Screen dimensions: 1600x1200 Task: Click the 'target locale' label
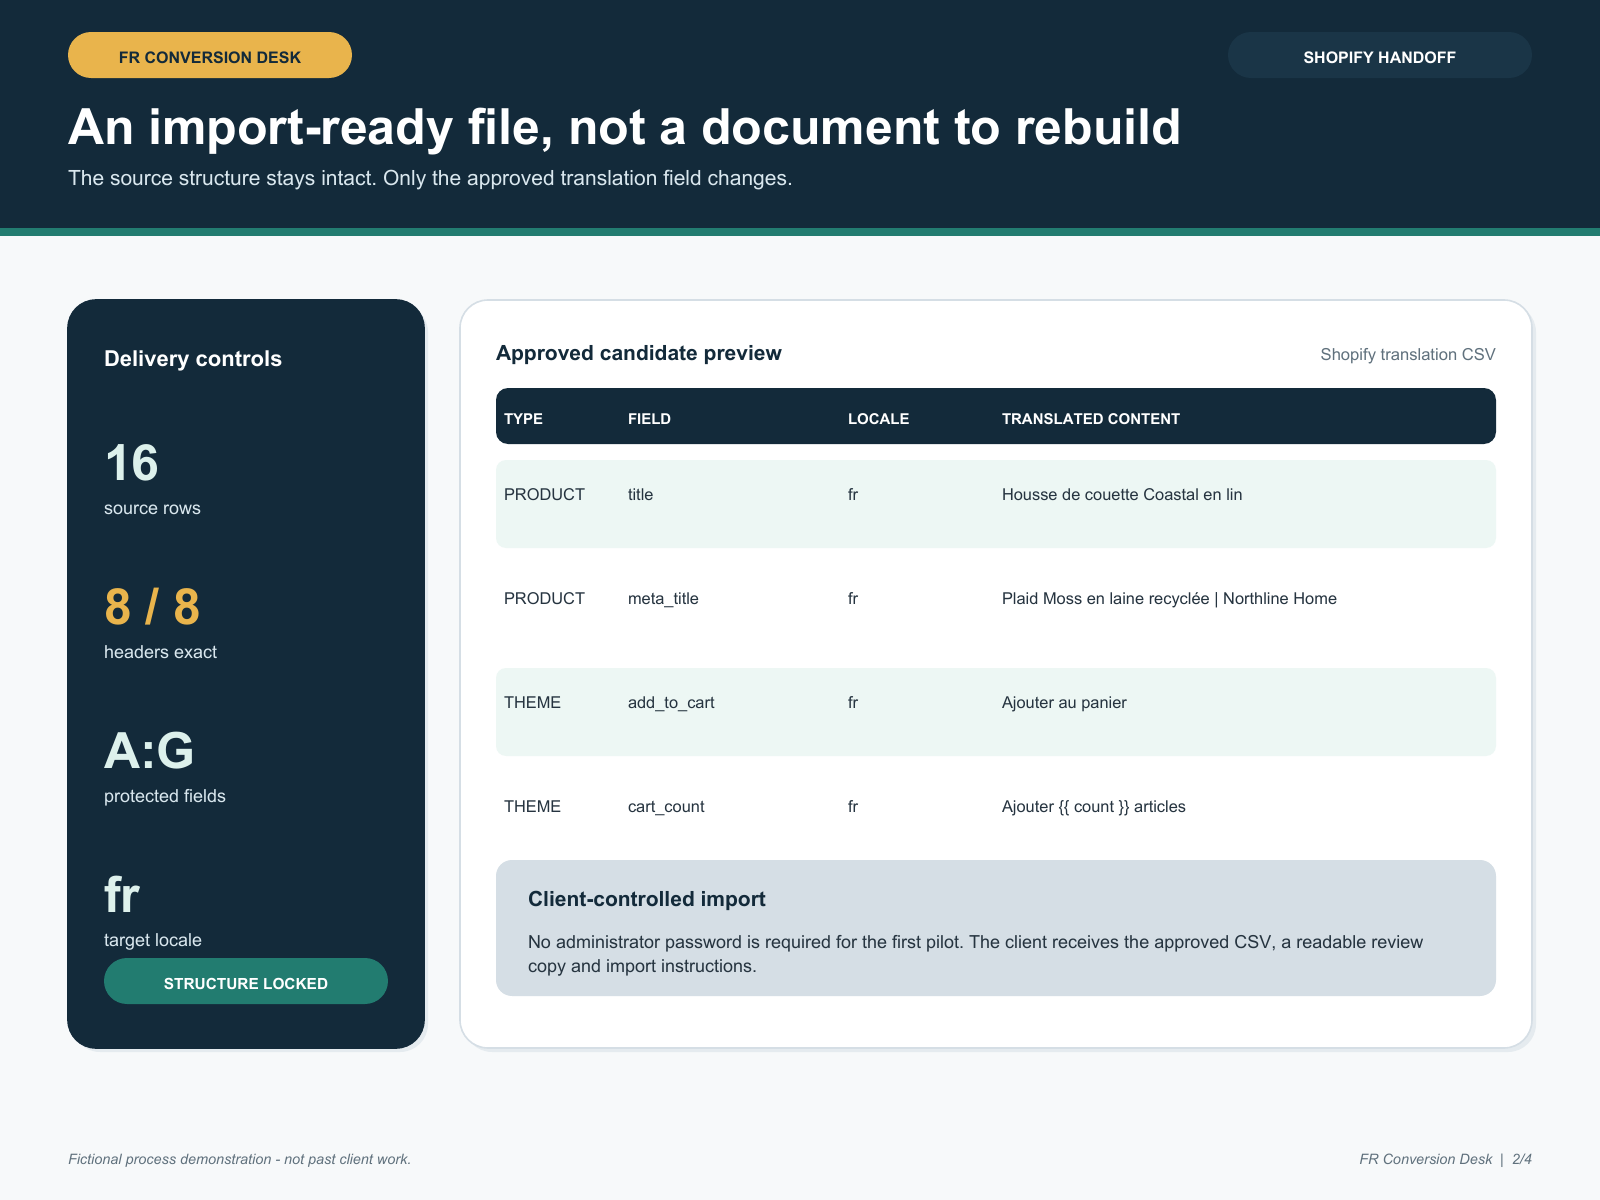click(153, 940)
